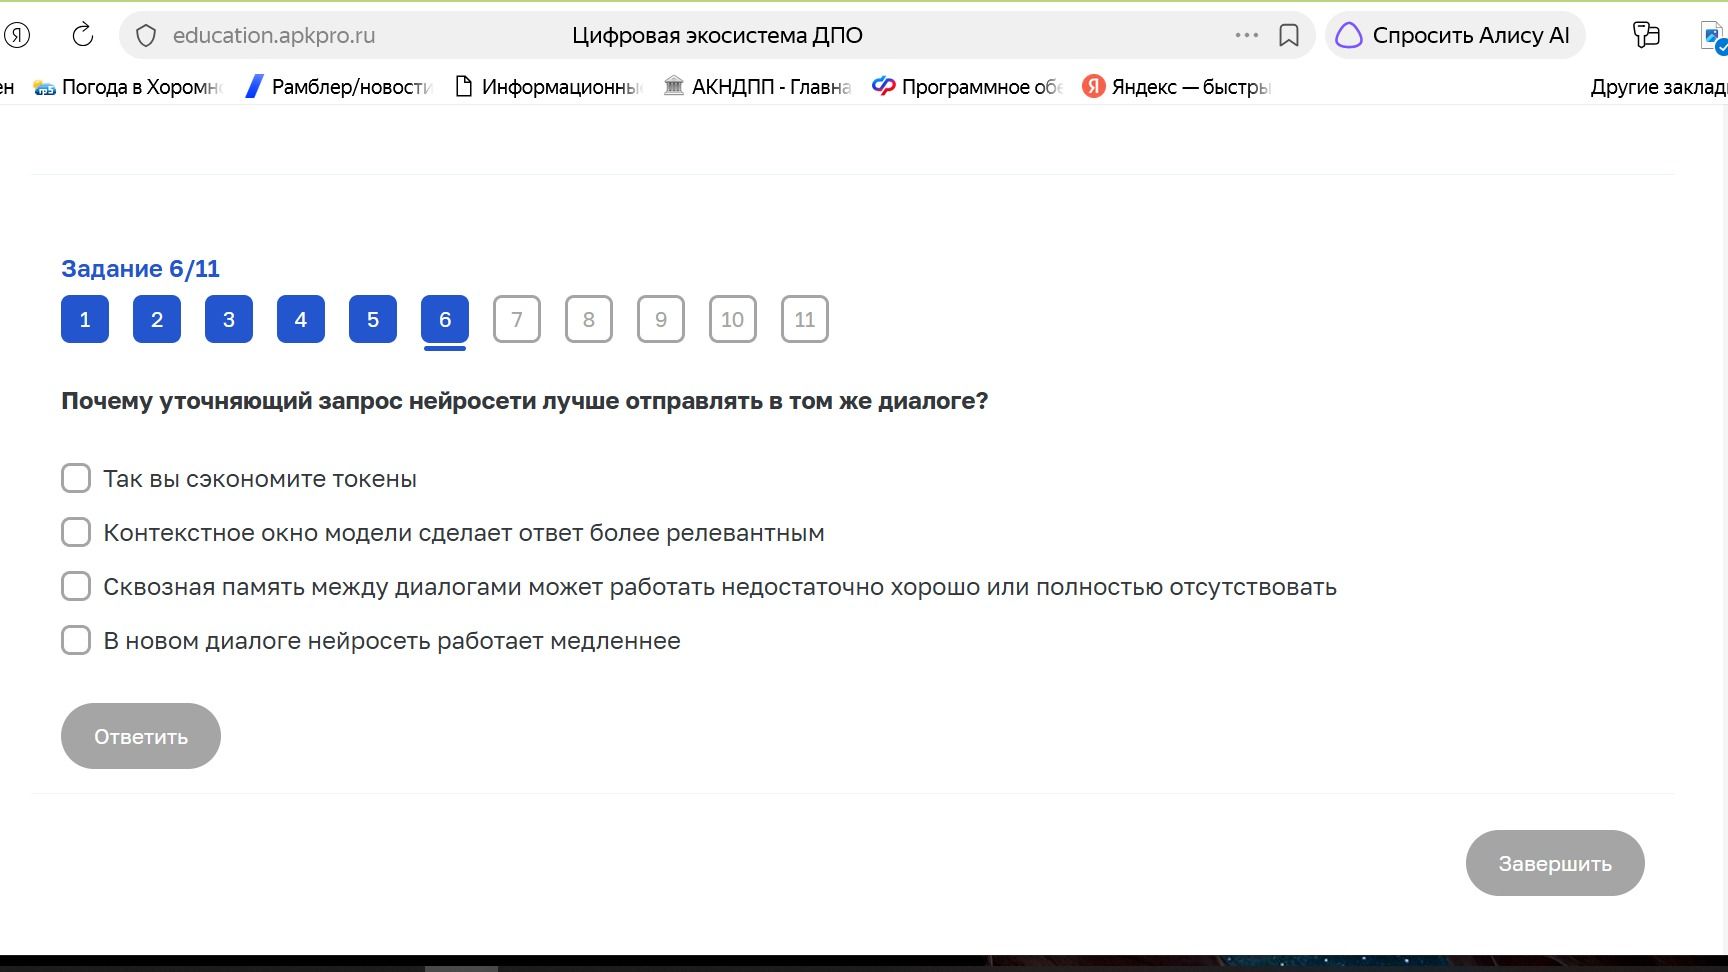The image size is (1728, 972).
Task: Go to task 5
Action: pyautogui.click(x=373, y=319)
